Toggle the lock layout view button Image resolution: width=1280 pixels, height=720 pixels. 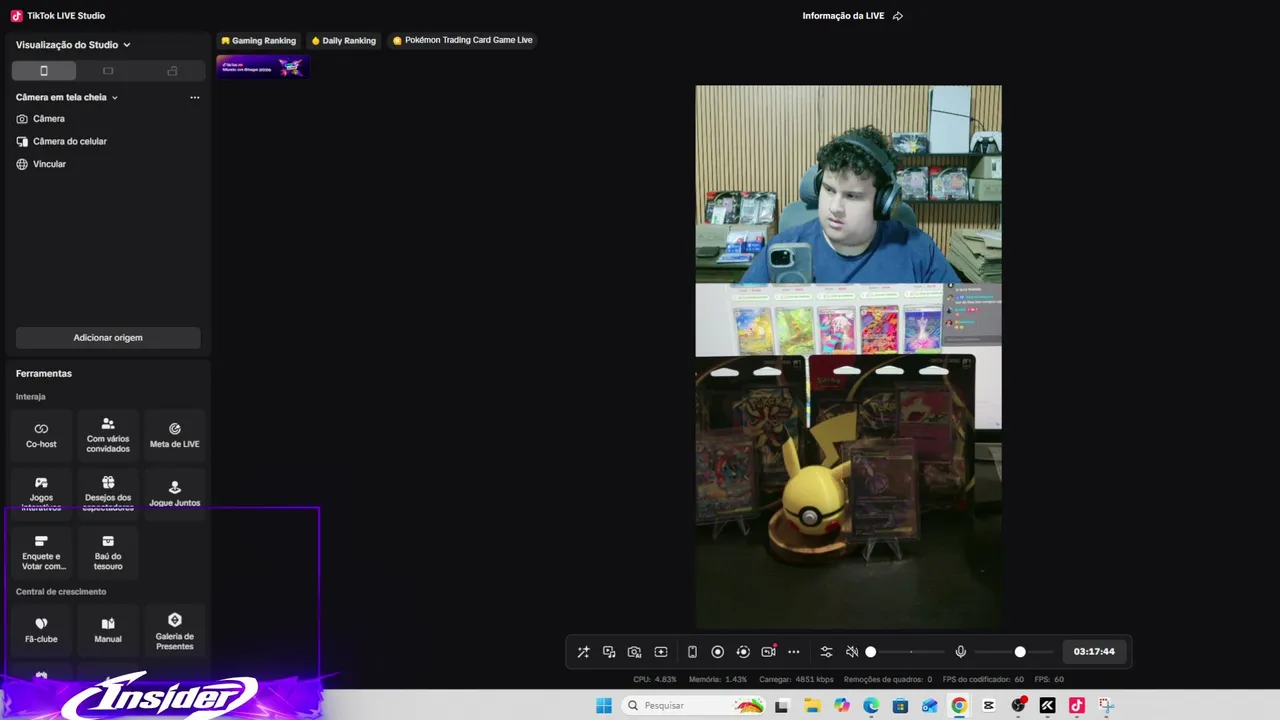click(x=172, y=71)
